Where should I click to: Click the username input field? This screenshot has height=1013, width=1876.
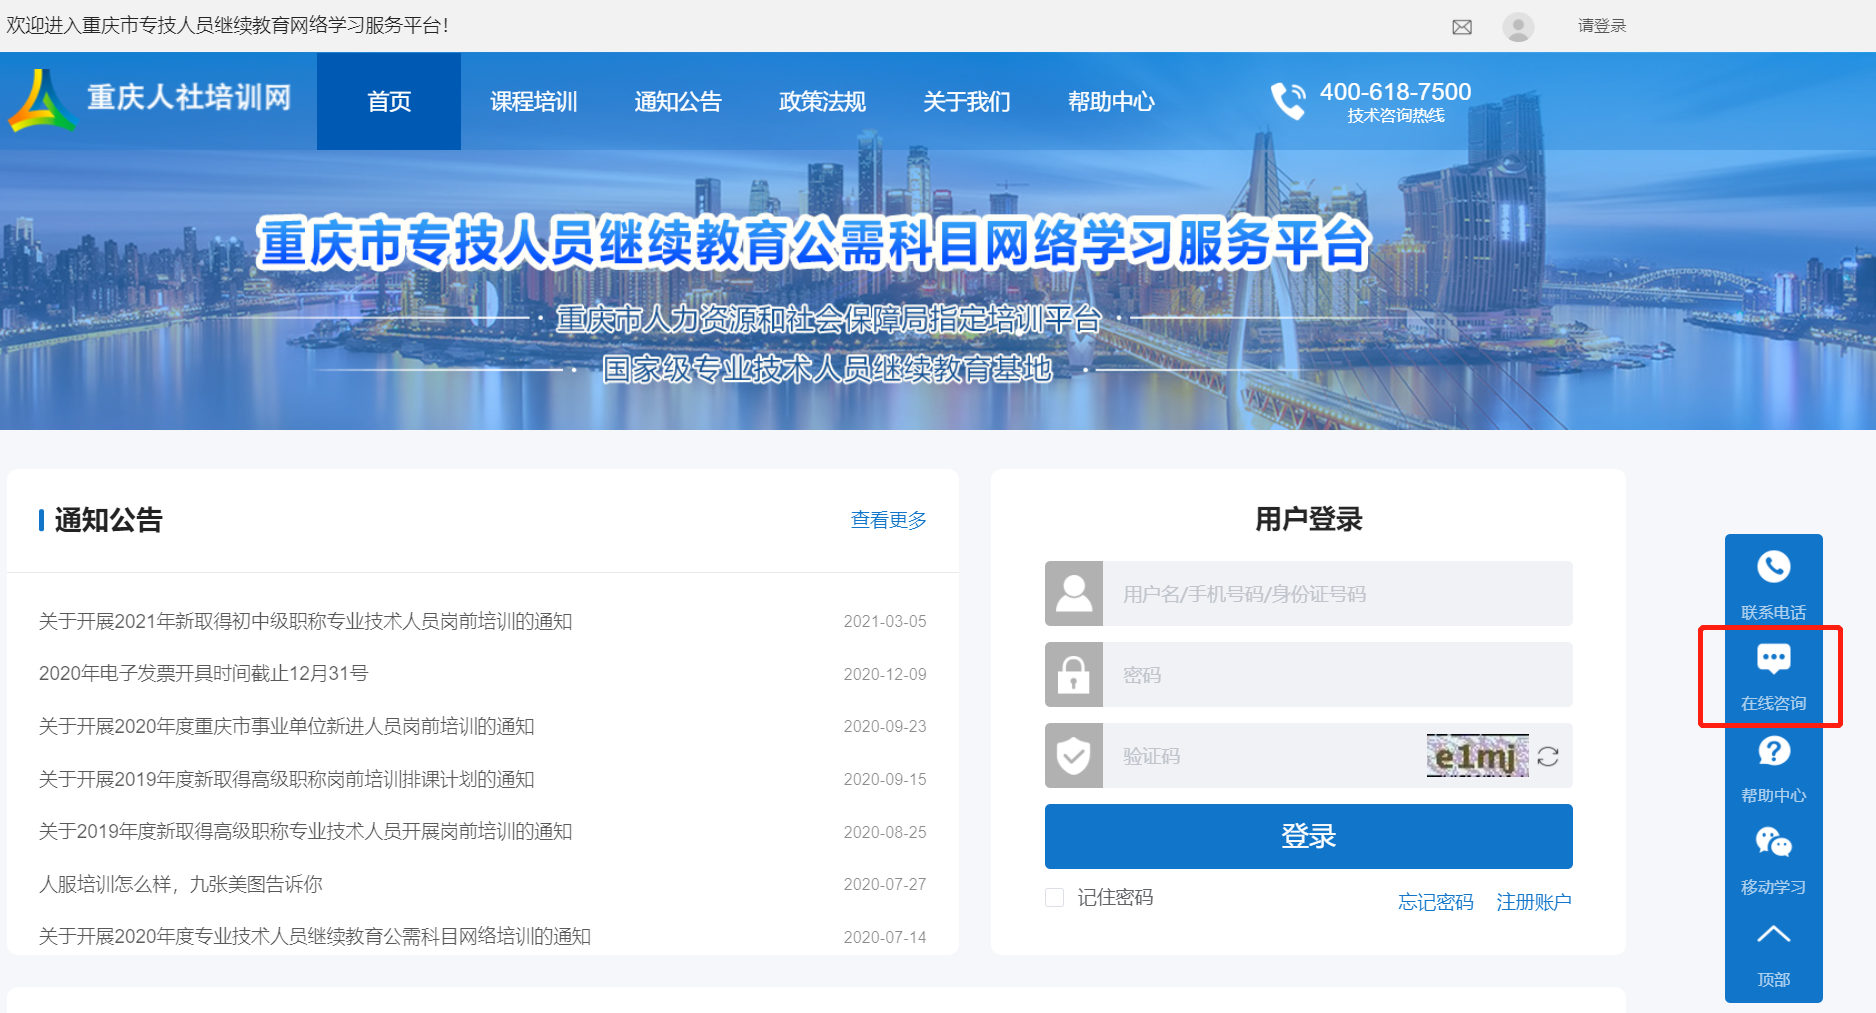1337,594
